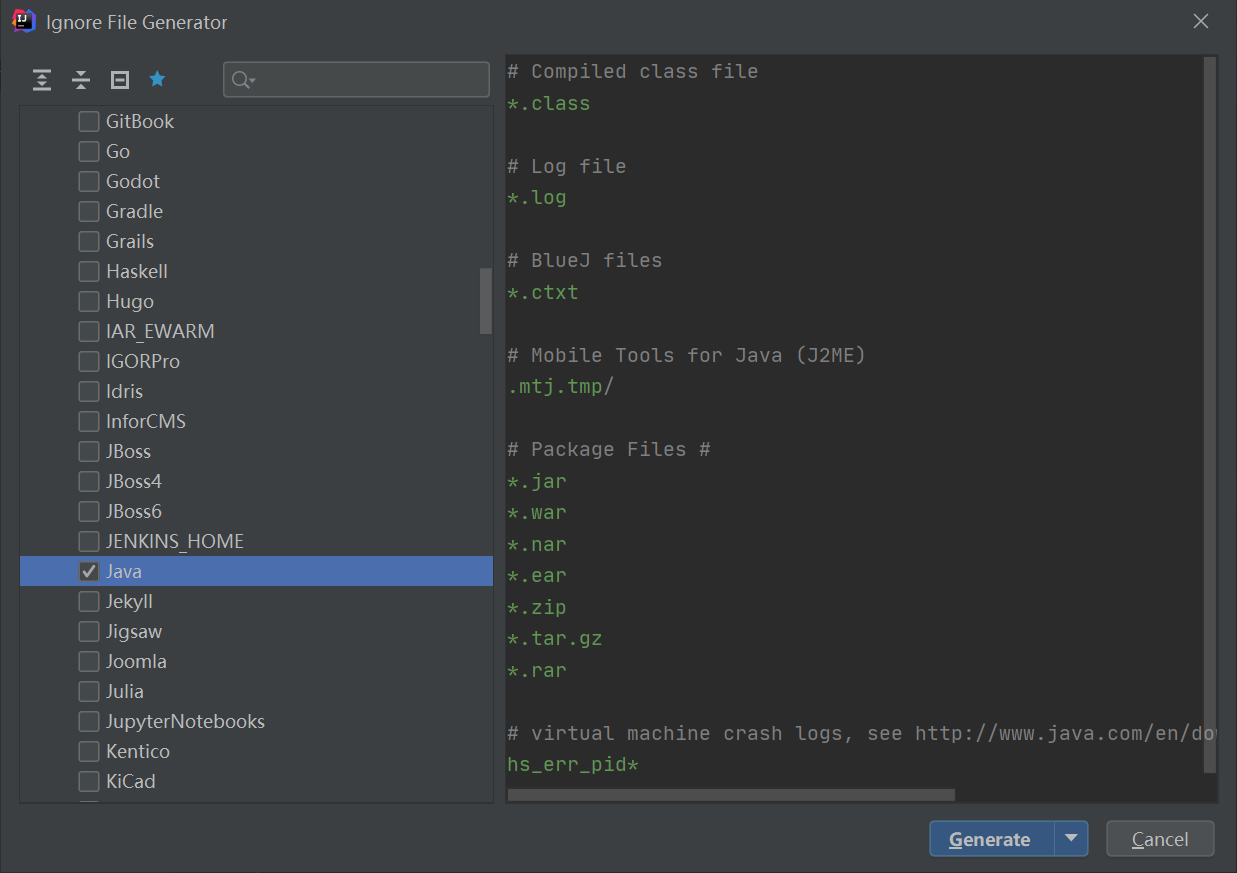Image resolution: width=1237 pixels, height=873 pixels.
Task: Click the deselect all templates icon
Action: point(120,80)
